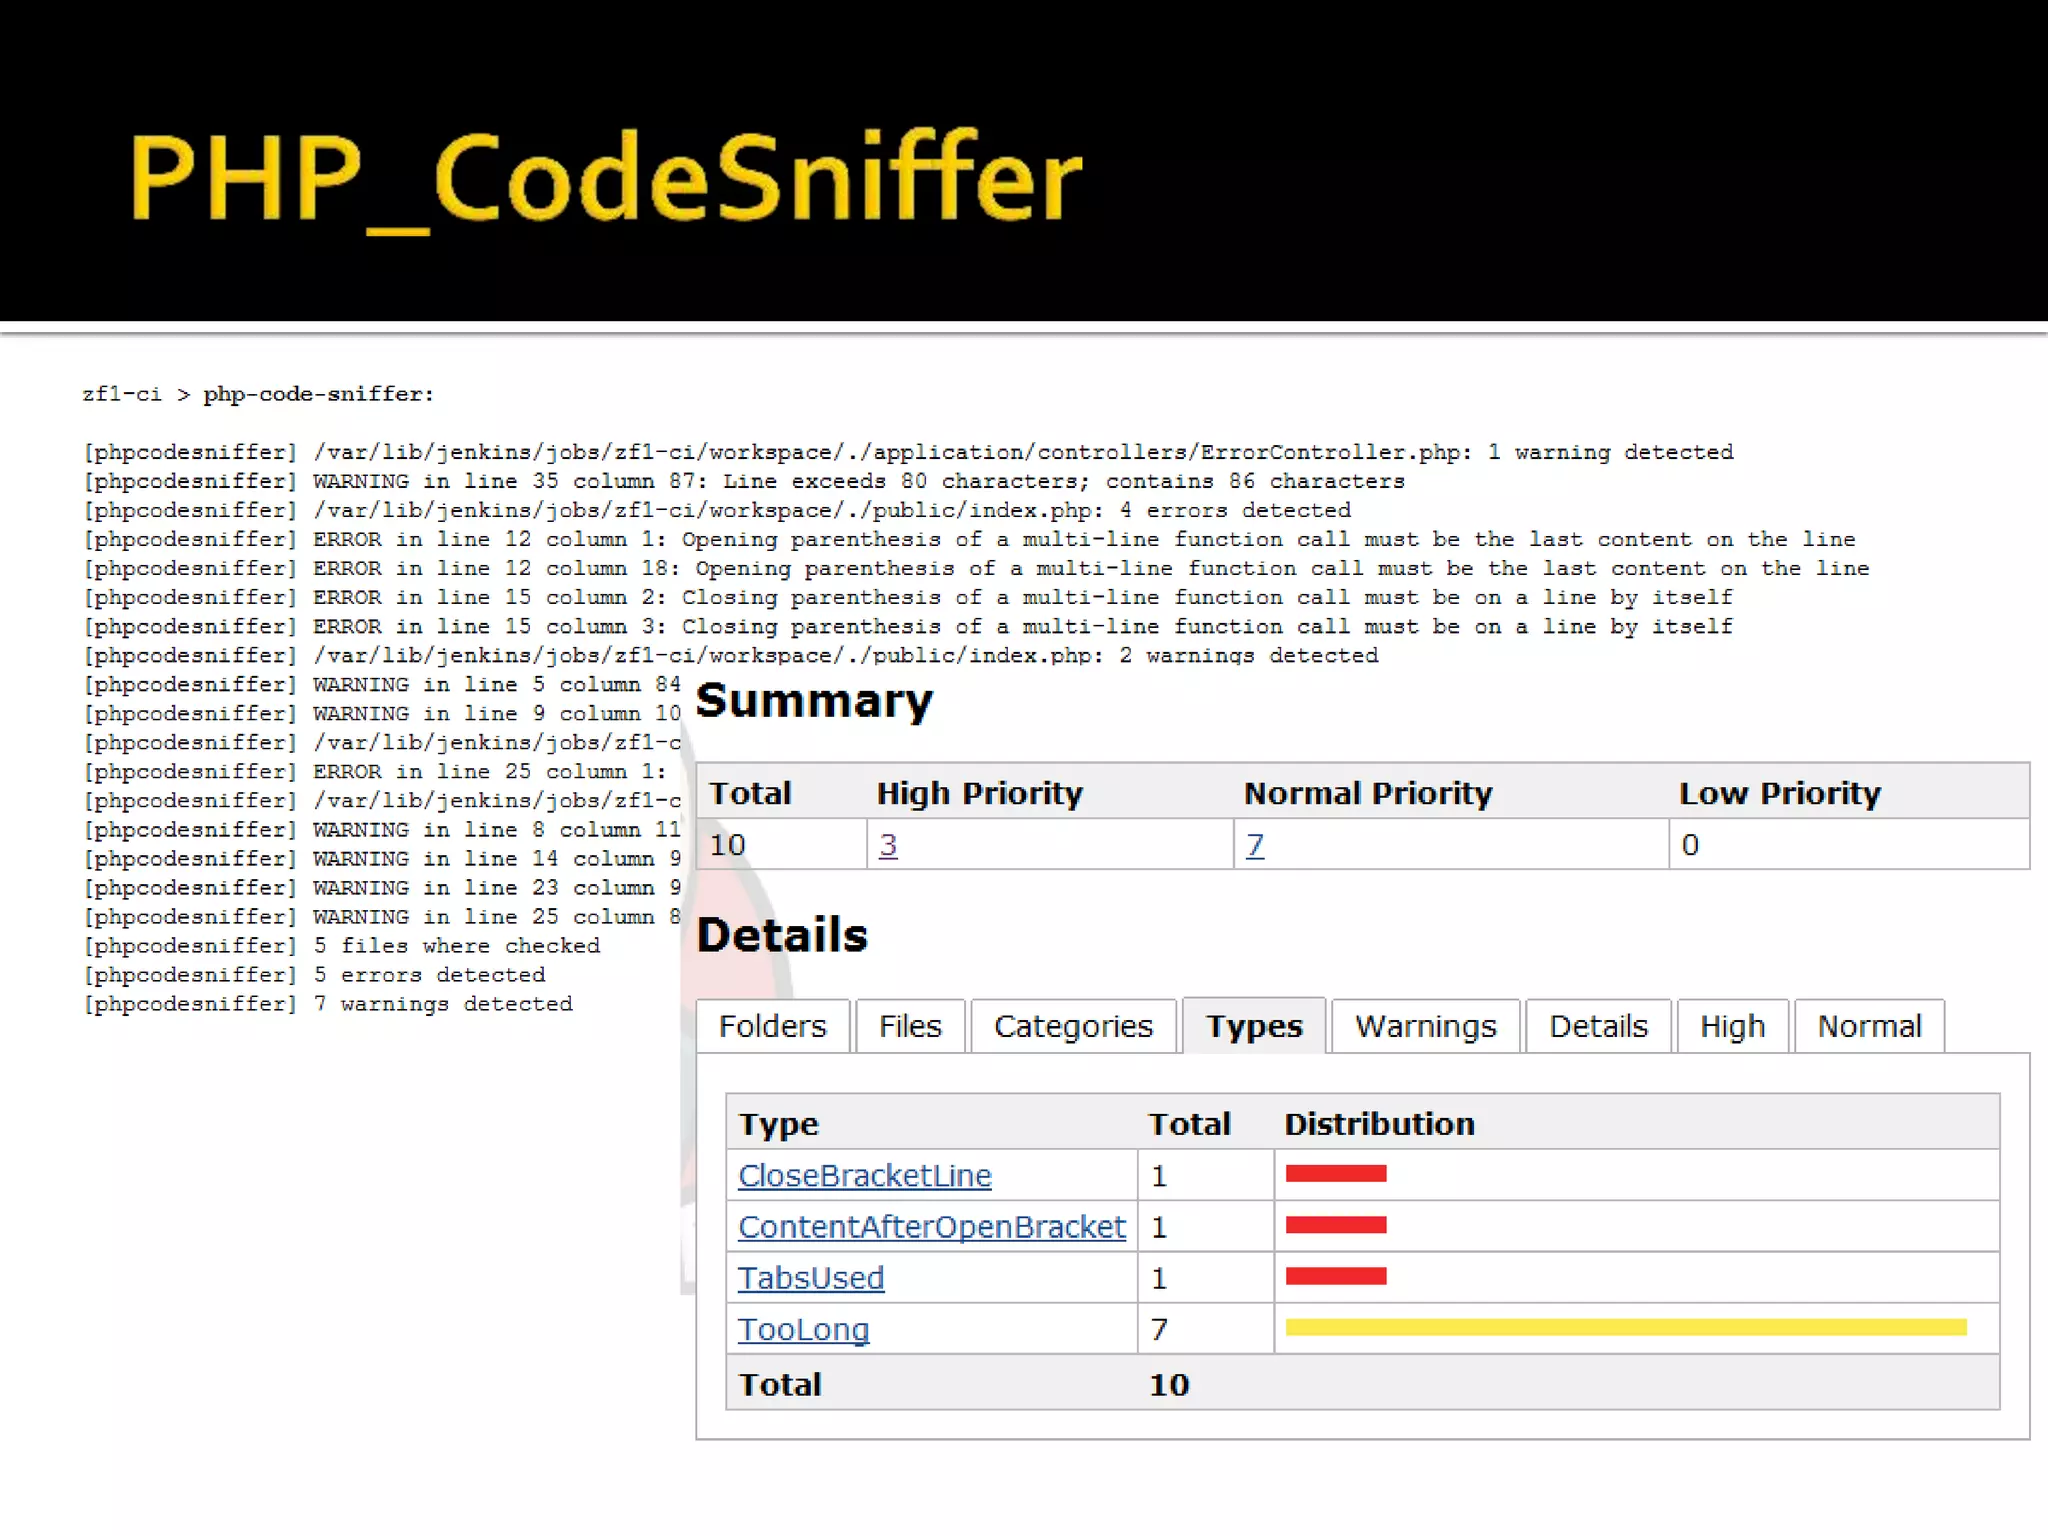Image resolution: width=2048 pixels, height=1536 pixels.
Task: Select the High priority tab
Action: [x=1732, y=1026]
